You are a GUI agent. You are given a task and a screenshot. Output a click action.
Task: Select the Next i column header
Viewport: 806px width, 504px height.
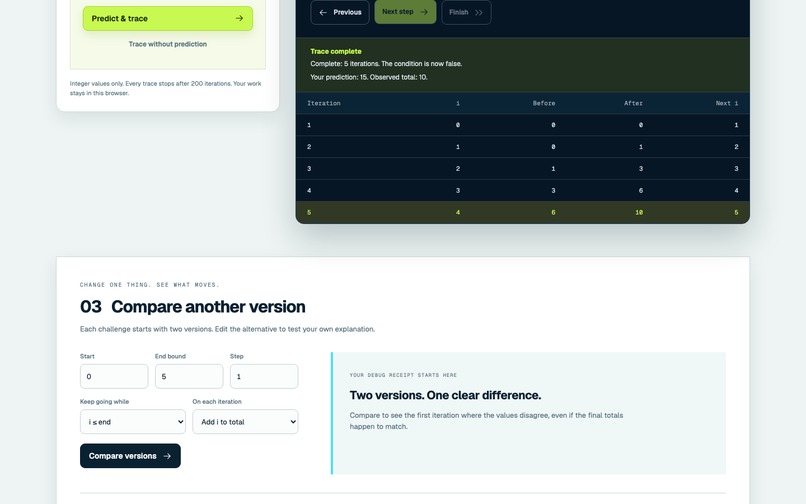point(727,103)
